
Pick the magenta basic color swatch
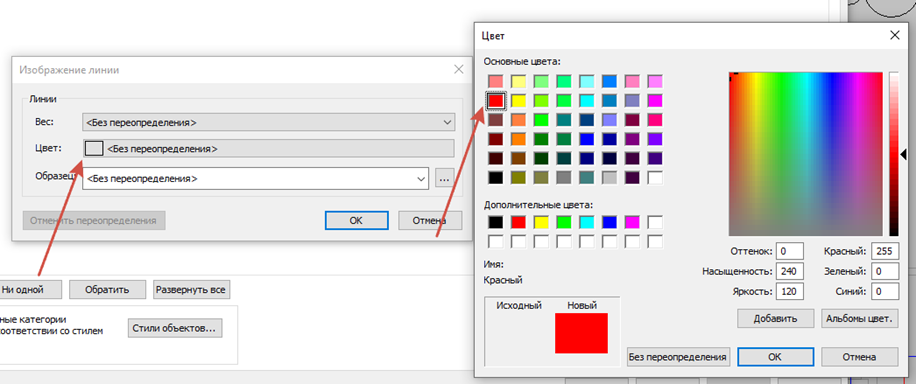point(655,101)
